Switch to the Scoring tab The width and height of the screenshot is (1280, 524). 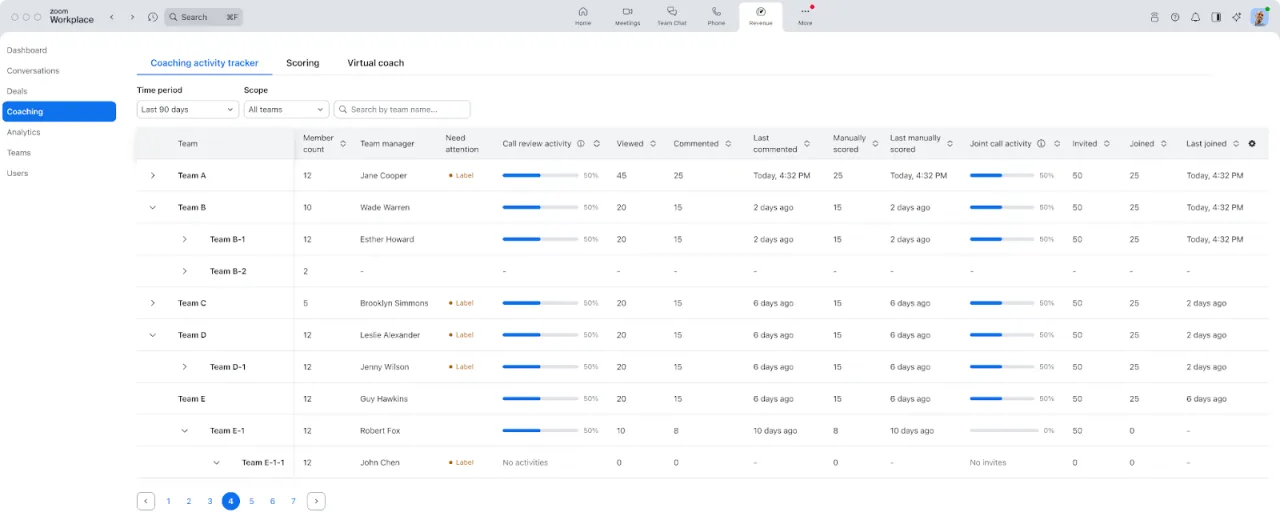coord(302,63)
